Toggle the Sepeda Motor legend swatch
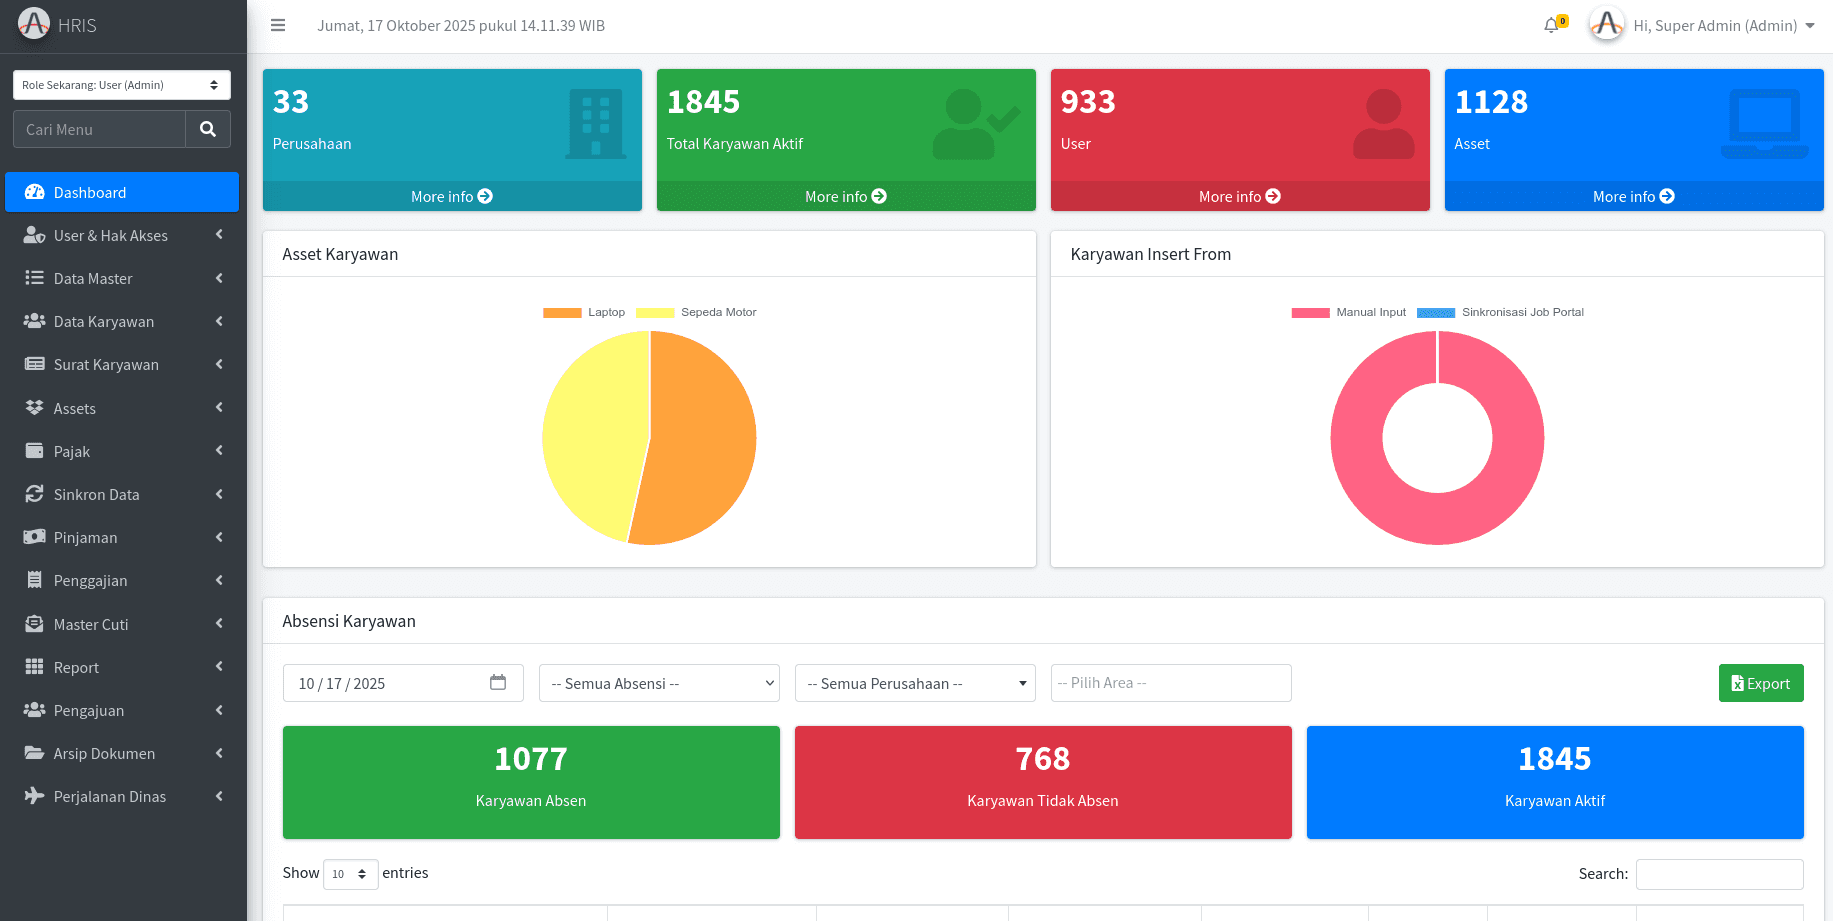This screenshot has height=921, width=1833. tap(655, 313)
